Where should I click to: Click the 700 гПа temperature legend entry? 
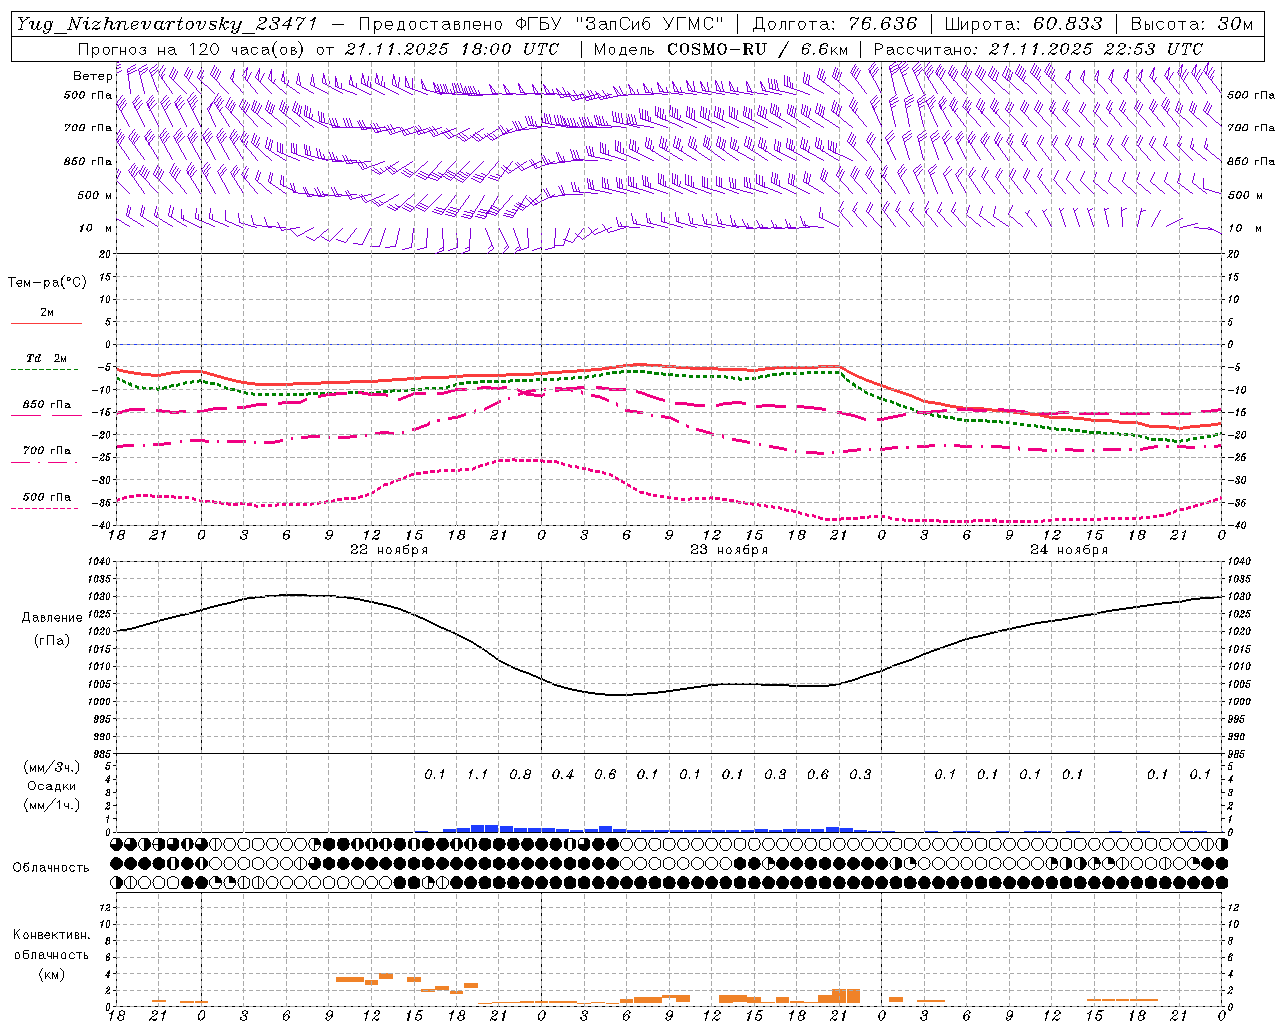[x=47, y=451]
